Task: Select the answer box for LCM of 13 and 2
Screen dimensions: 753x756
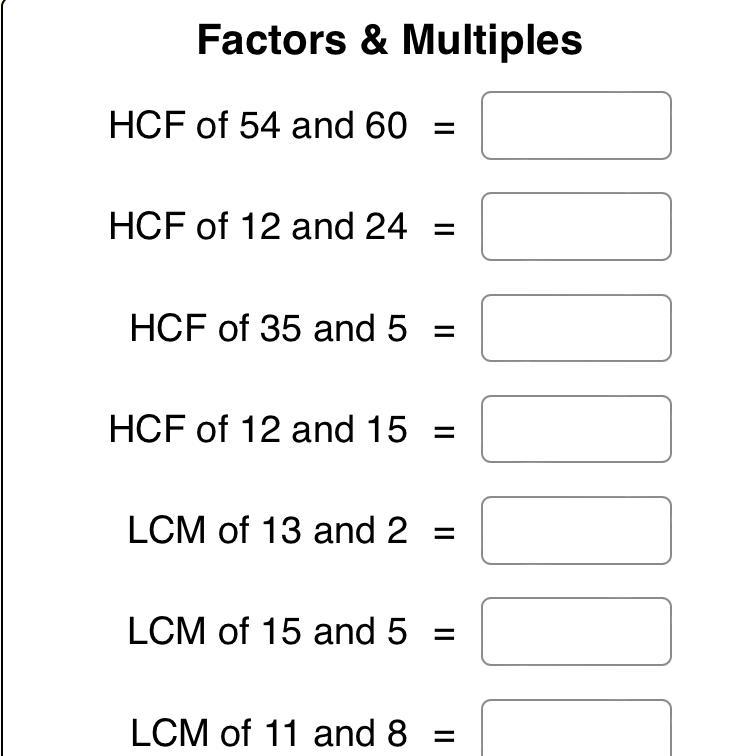Action: tap(576, 530)
